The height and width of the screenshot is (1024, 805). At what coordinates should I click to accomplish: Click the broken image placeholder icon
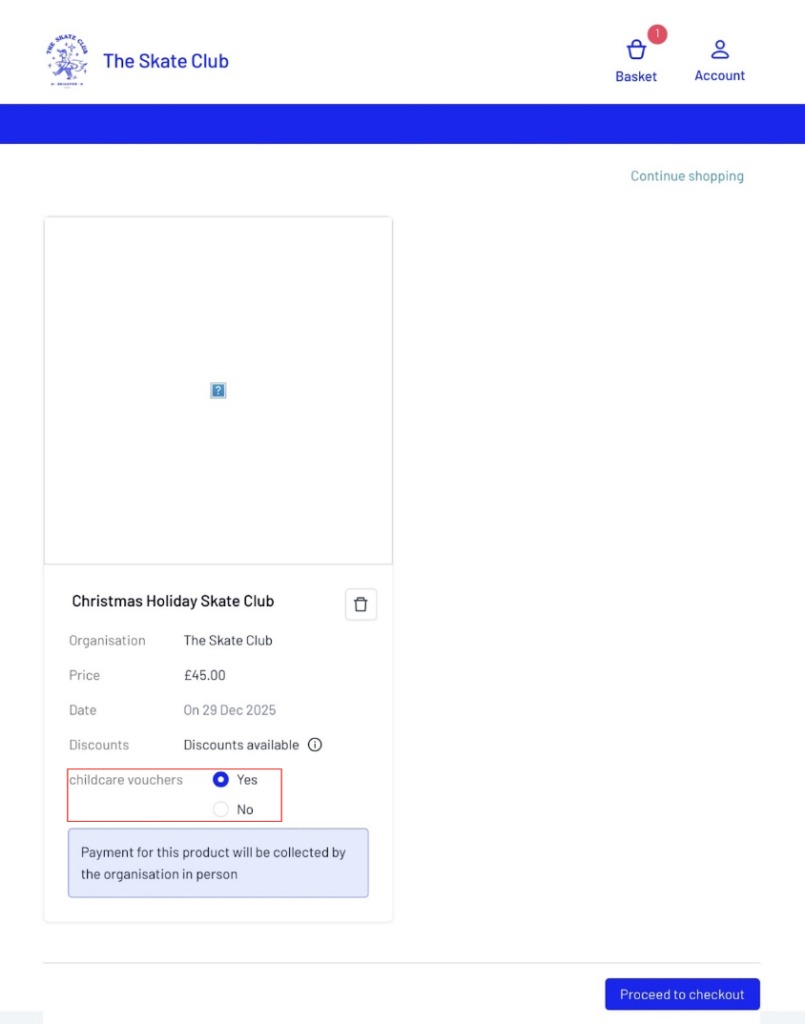218,390
